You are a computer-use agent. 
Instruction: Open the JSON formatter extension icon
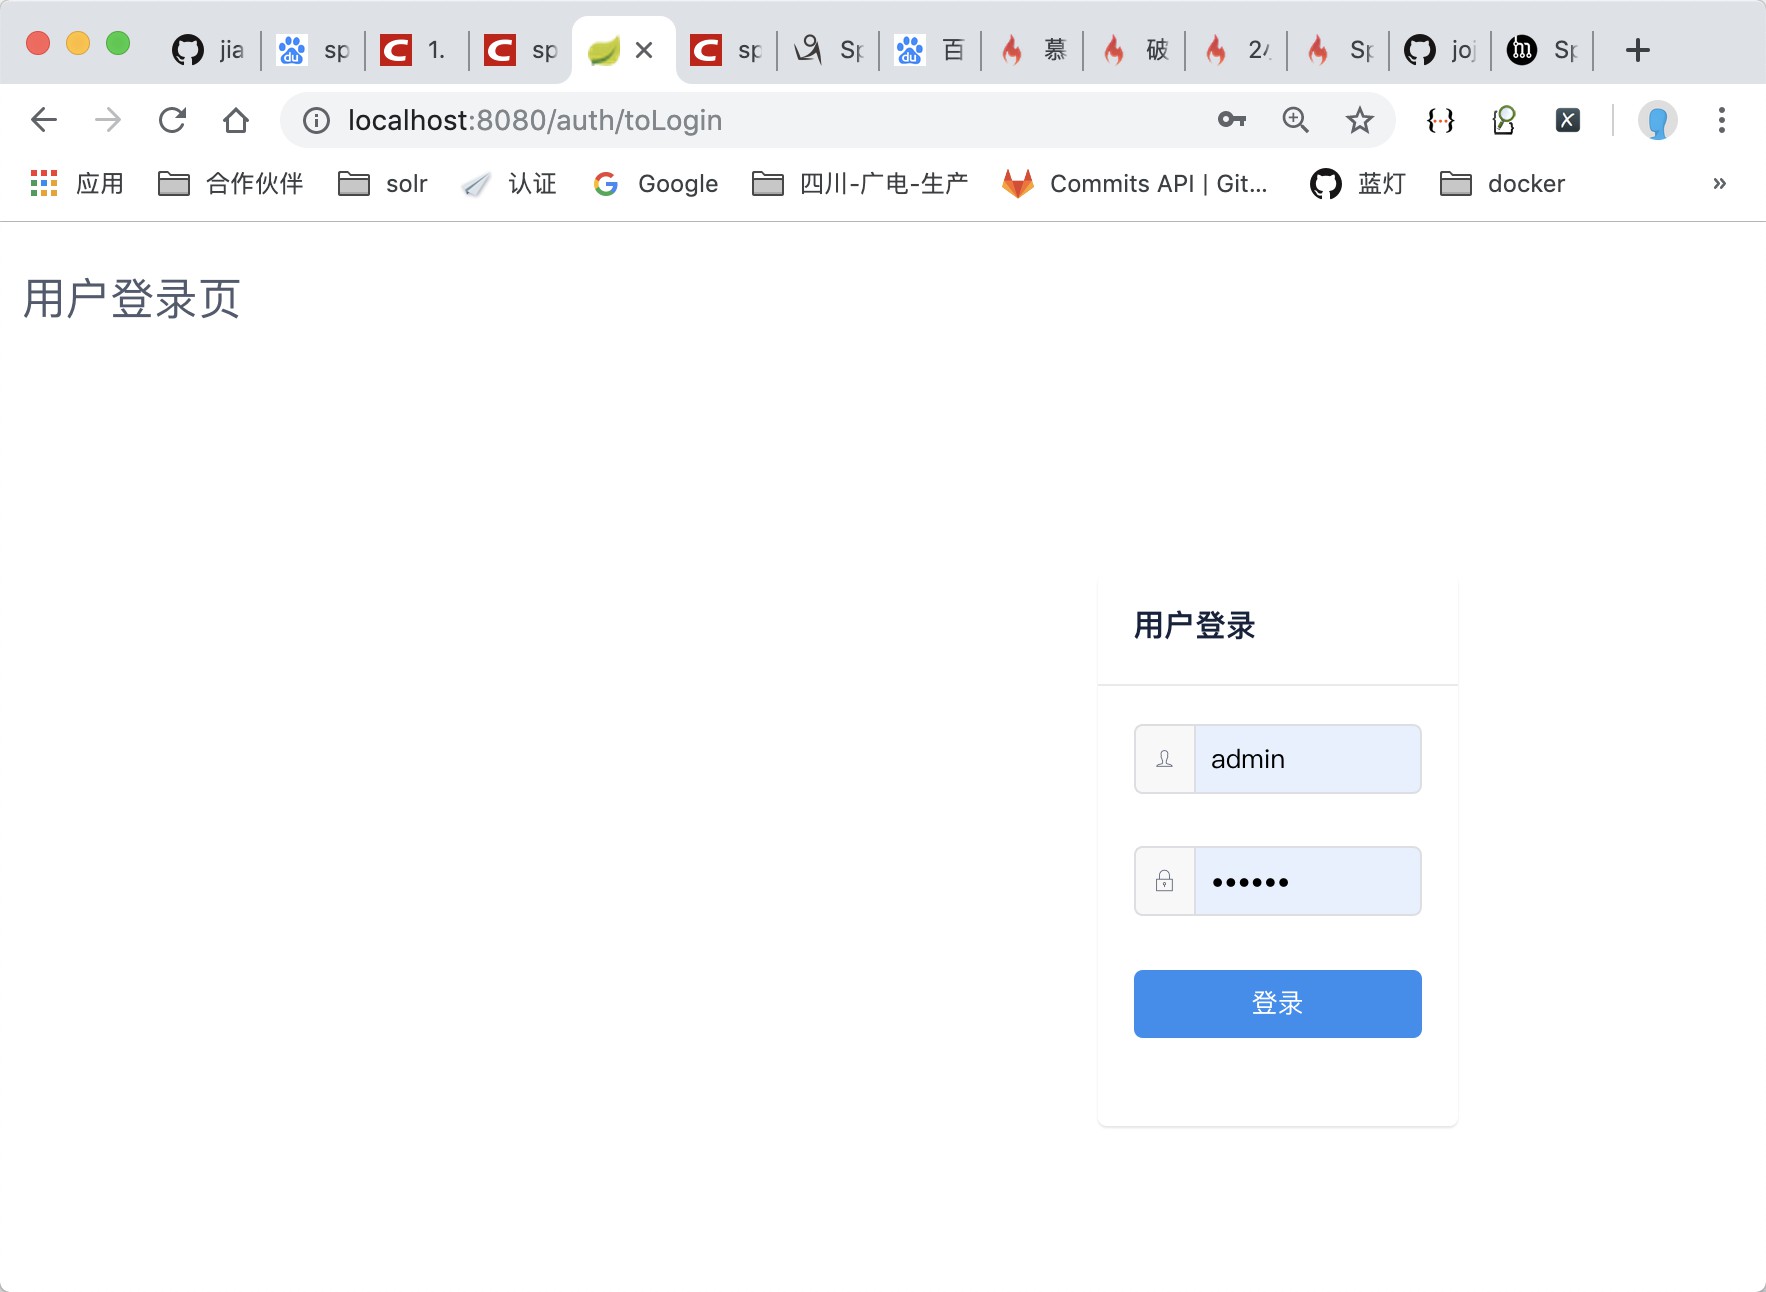pos(1437,120)
